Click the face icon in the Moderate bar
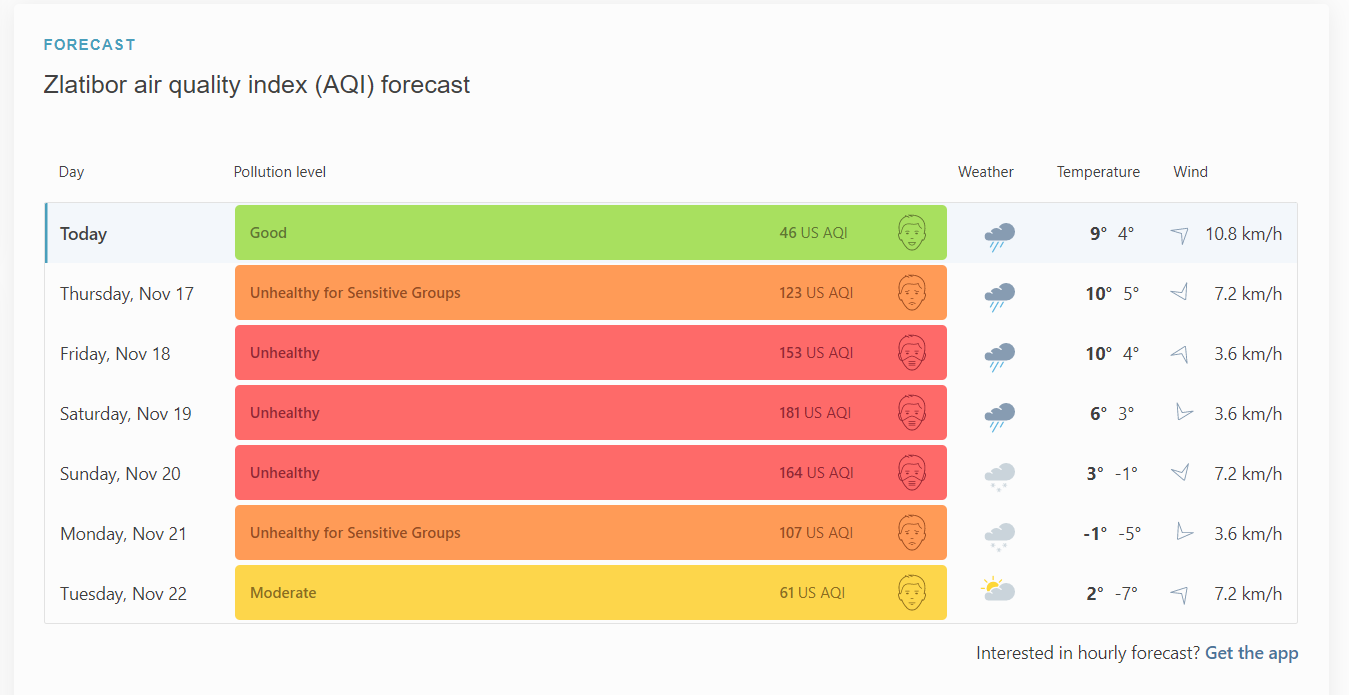Screen dimensions: 1349x695 point(911,593)
